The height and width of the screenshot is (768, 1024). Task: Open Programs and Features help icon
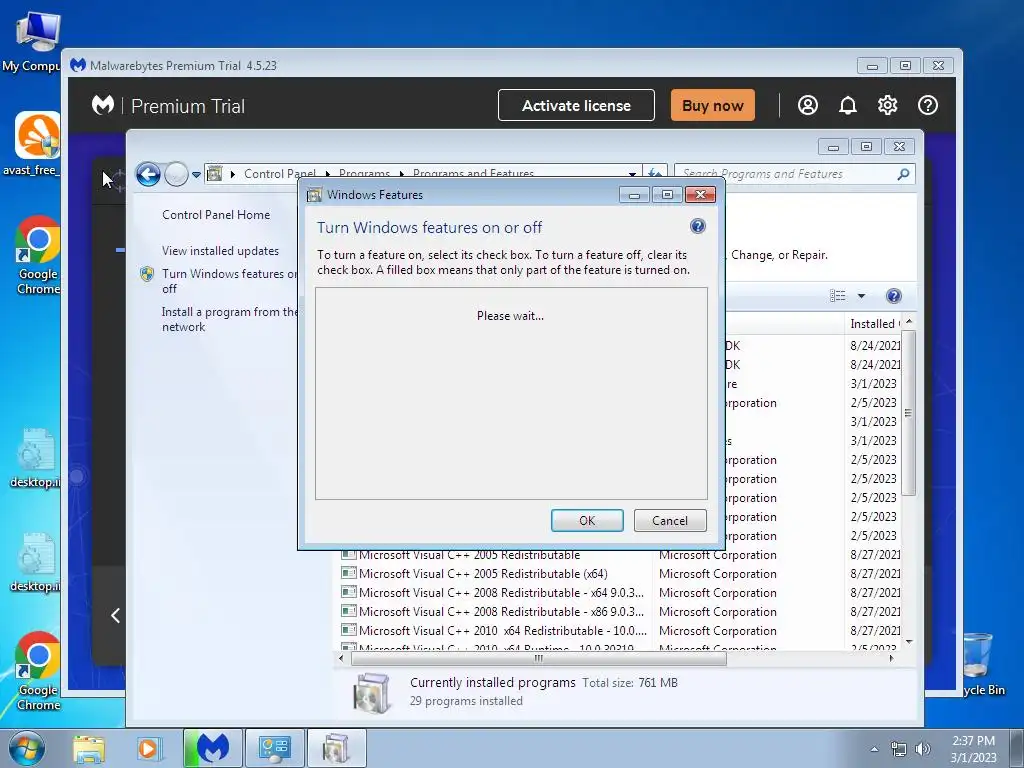[893, 296]
